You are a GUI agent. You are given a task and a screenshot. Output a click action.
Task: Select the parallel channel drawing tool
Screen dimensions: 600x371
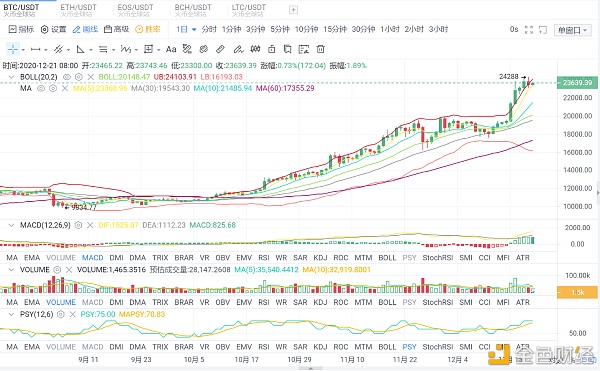click(x=58, y=49)
